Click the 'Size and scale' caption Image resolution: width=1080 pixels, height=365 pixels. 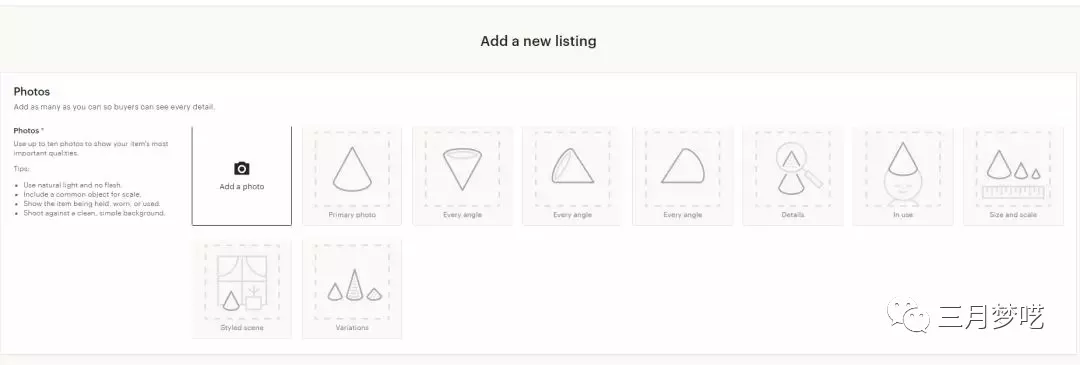(x=1012, y=215)
